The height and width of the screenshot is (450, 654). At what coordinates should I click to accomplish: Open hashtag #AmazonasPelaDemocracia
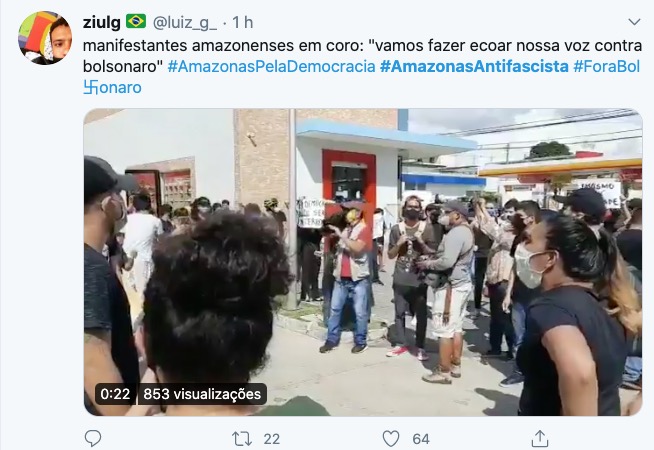point(272,66)
